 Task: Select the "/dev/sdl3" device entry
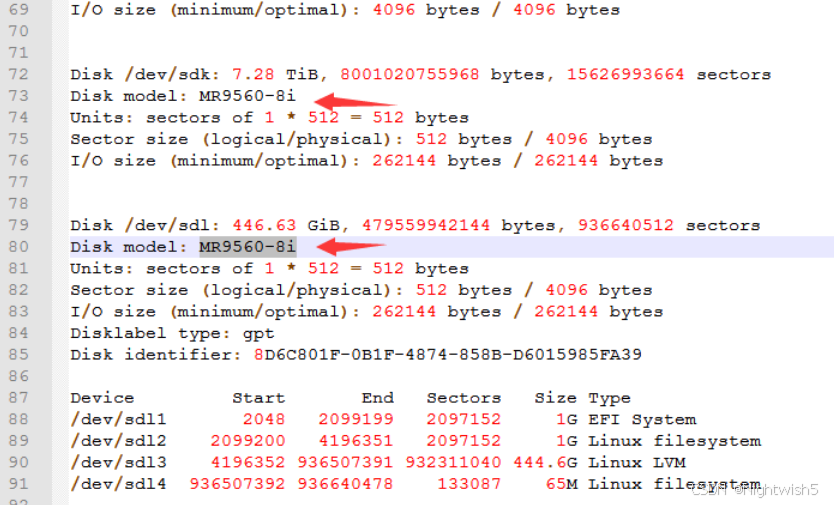coord(118,463)
